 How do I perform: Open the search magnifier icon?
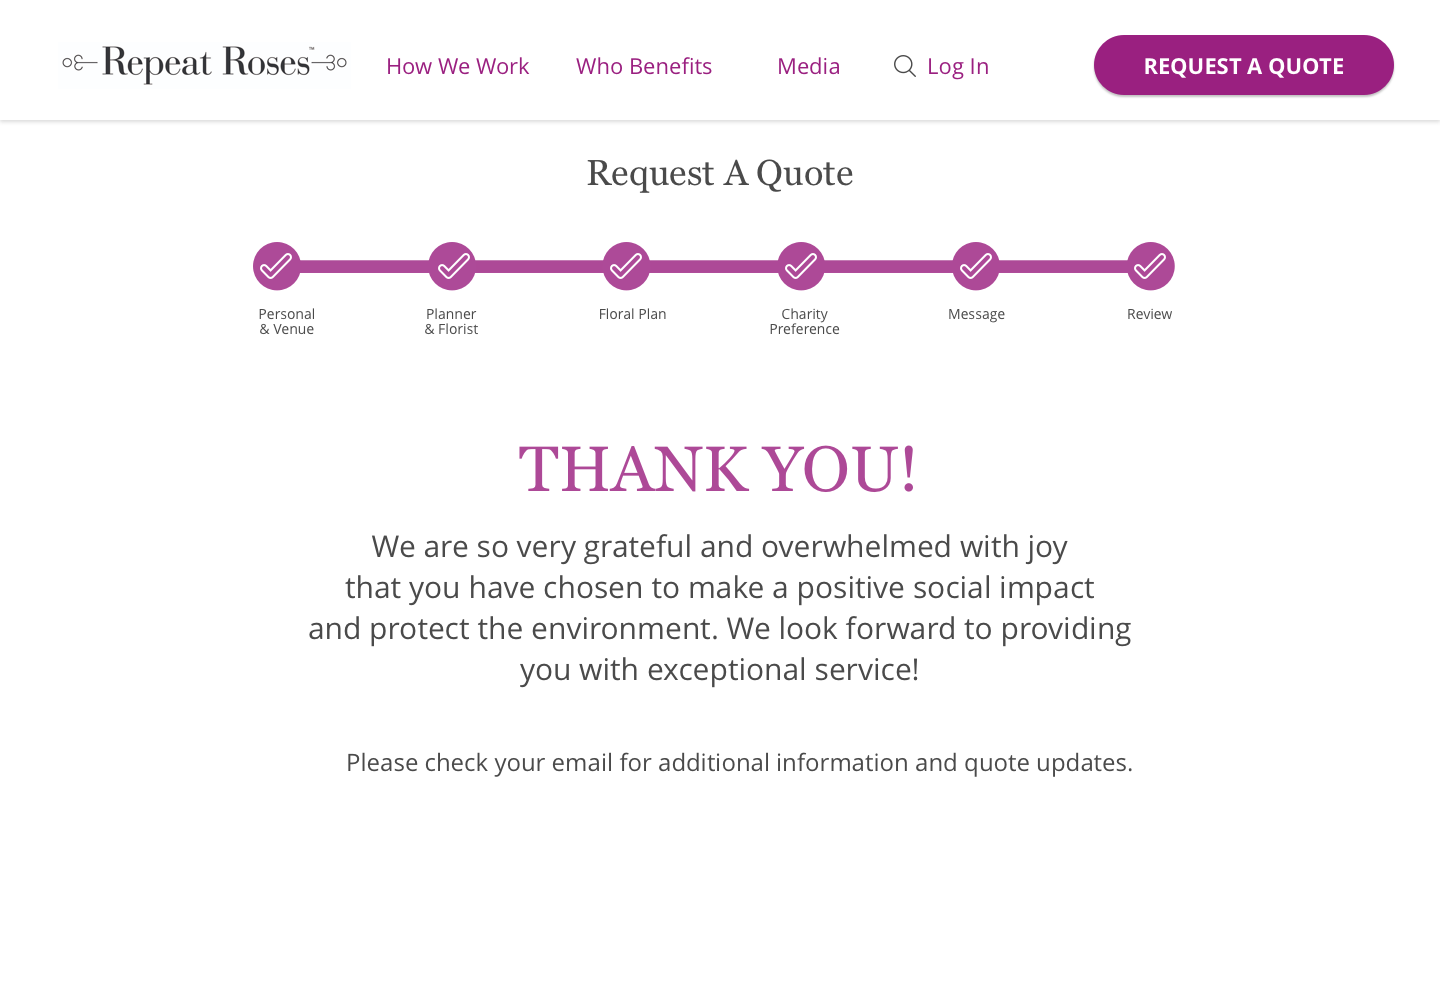[x=904, y=66]
